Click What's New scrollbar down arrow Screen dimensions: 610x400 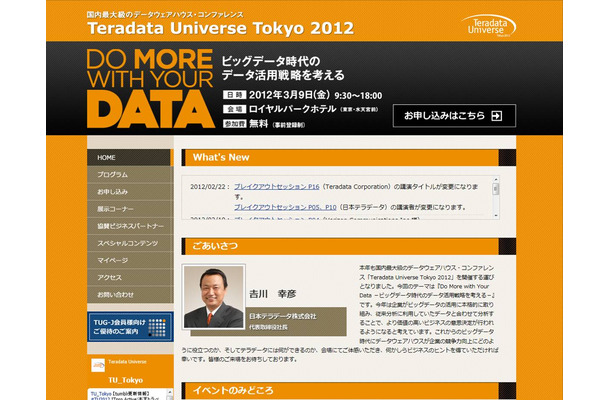(x=496, y=215)
